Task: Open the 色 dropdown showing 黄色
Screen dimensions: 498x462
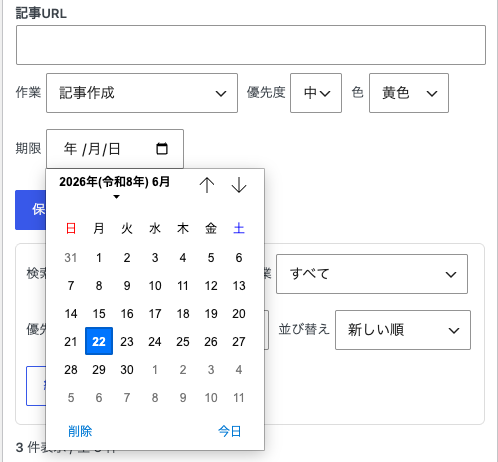Action: [409, 93]
